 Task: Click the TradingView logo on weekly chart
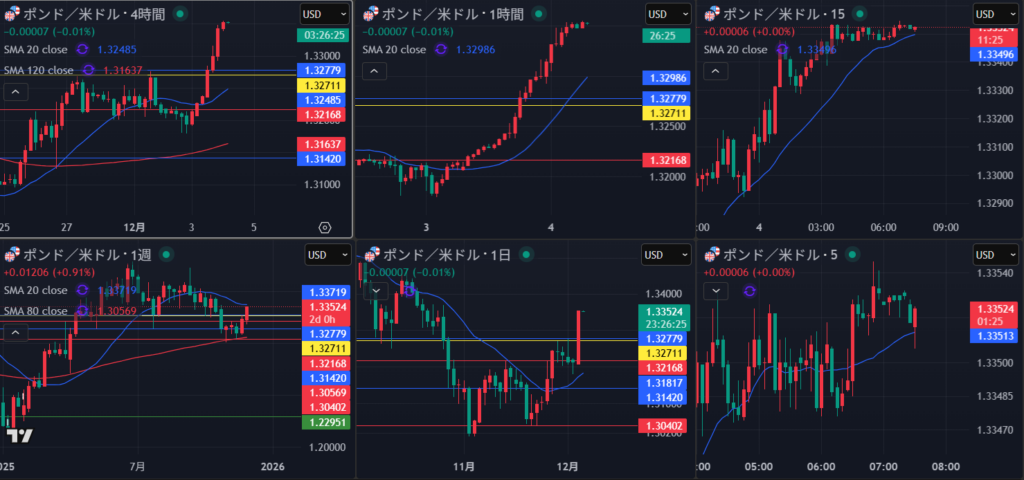[x=18, y=435]
